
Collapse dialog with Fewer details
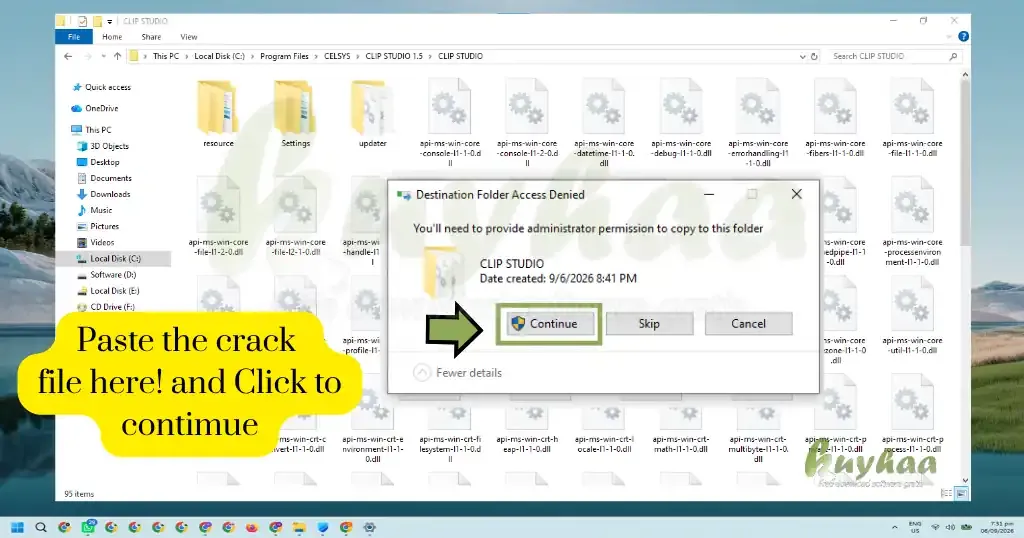(458, 373)
